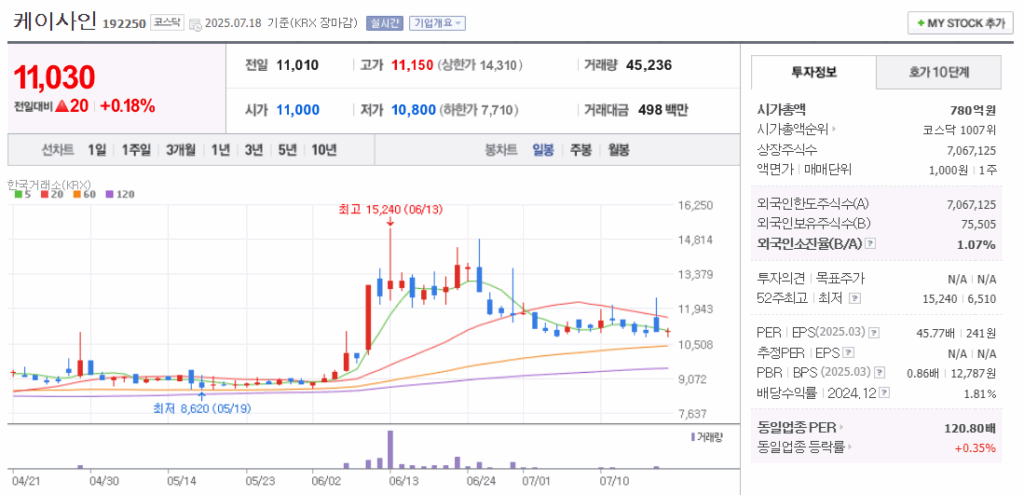Click the 액면가 1,000원 value

pyautogui.click(x=948, y=170)
